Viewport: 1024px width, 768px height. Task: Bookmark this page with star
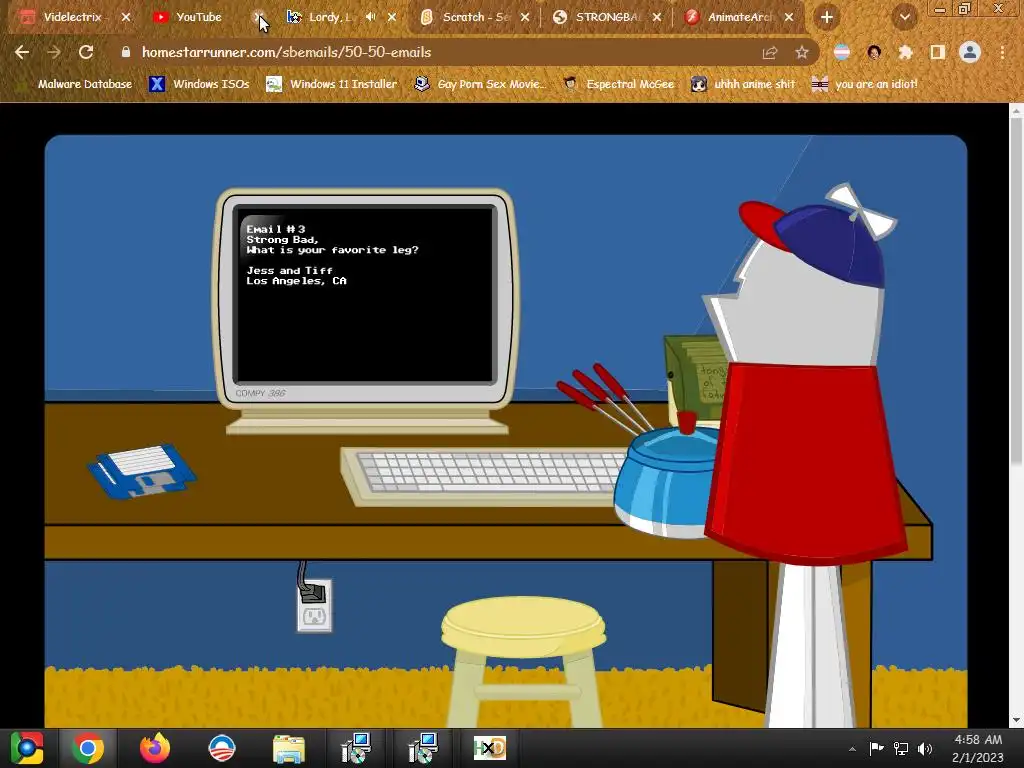tap(802, 52)
